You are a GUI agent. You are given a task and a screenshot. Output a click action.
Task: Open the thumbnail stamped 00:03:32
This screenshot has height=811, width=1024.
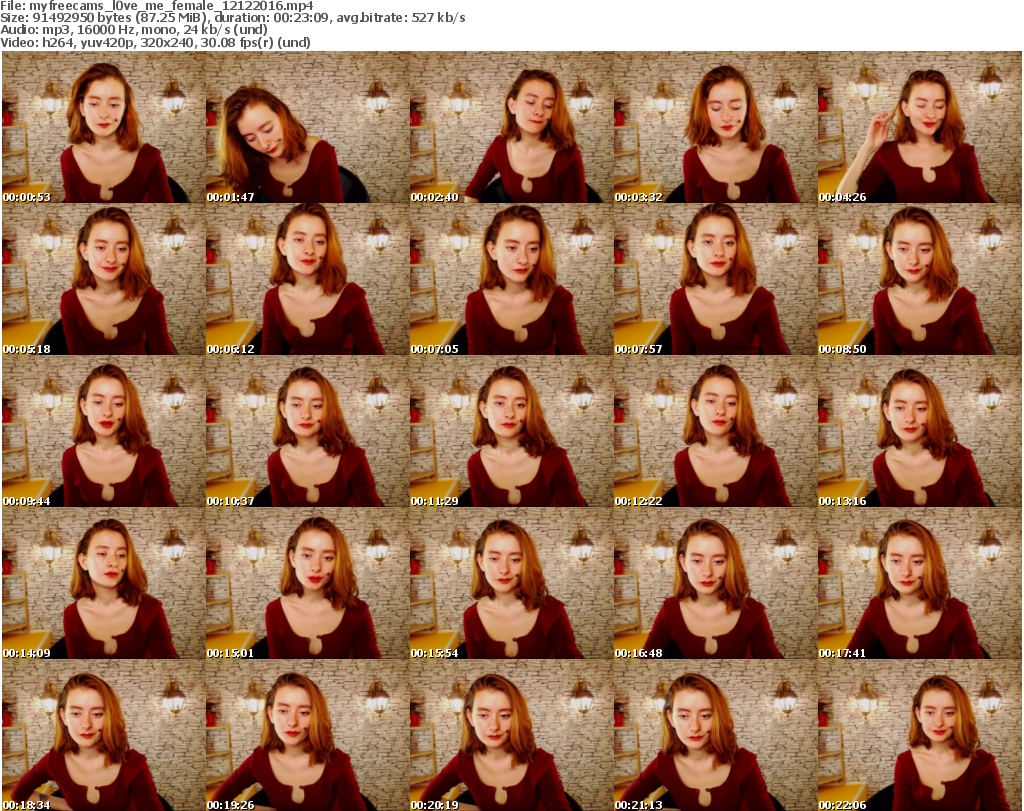click(716, 127)
